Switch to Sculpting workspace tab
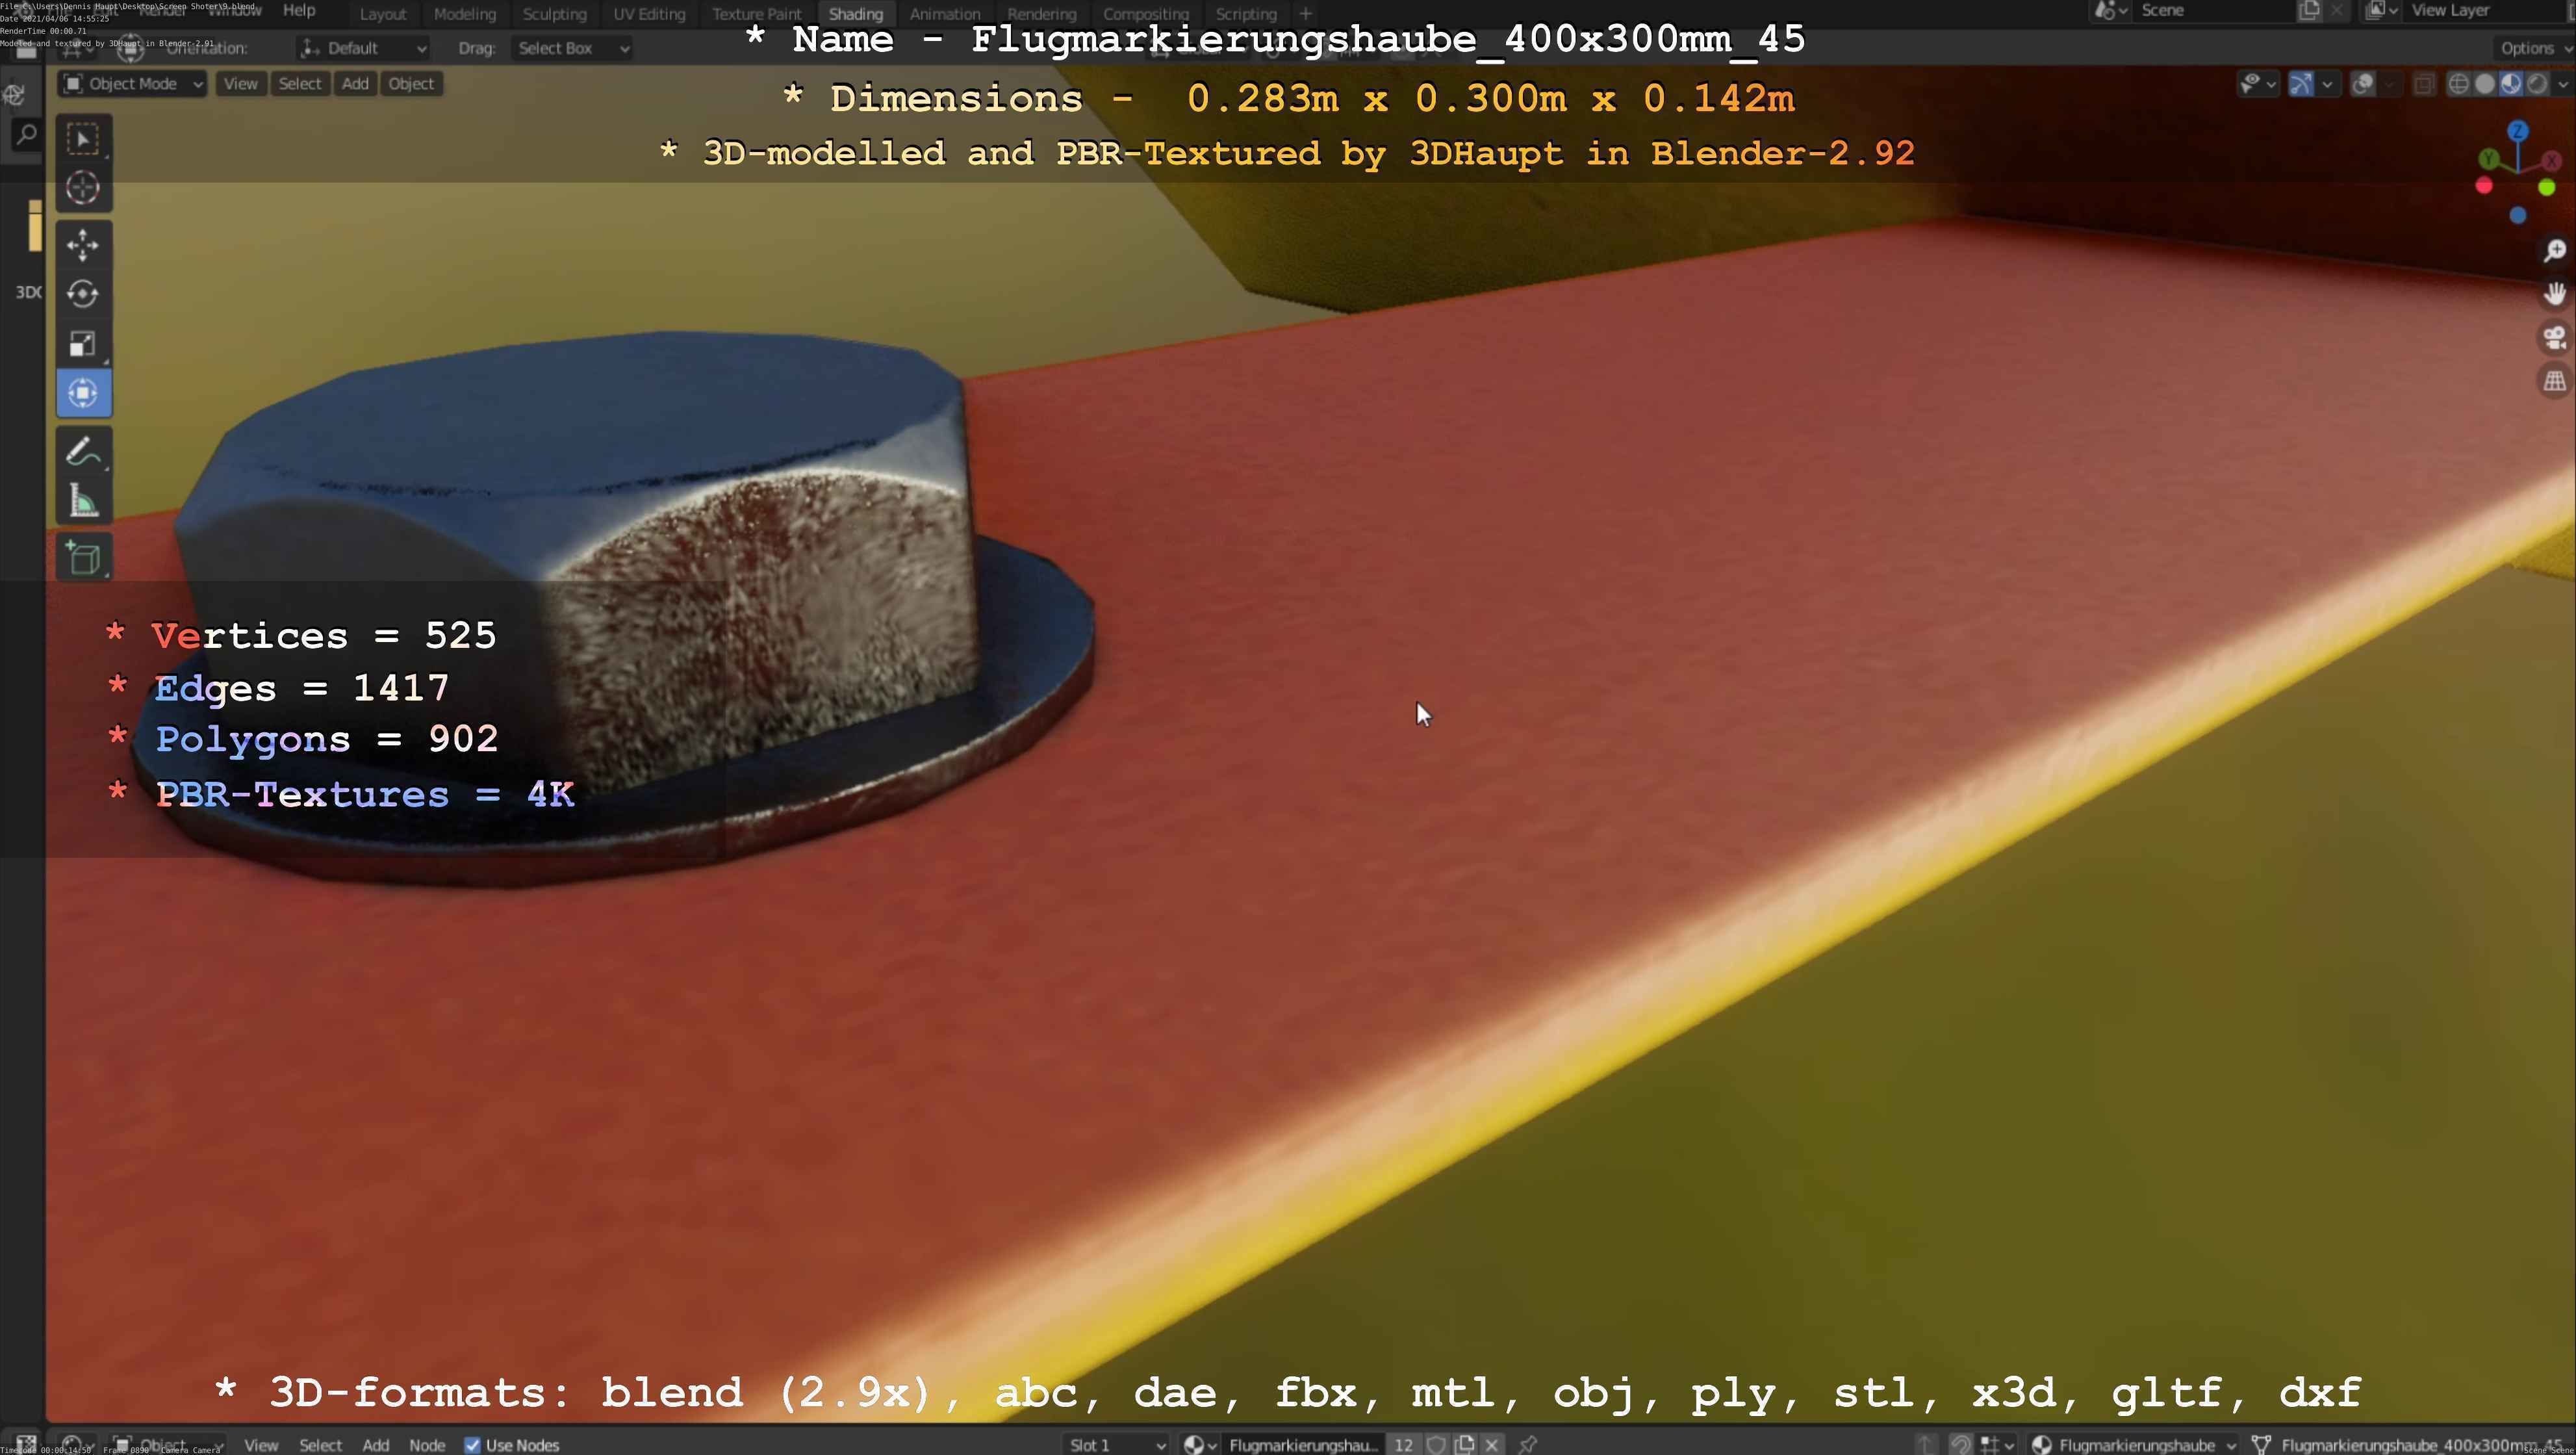The image size is (2576, 1455). click(554, 14)
